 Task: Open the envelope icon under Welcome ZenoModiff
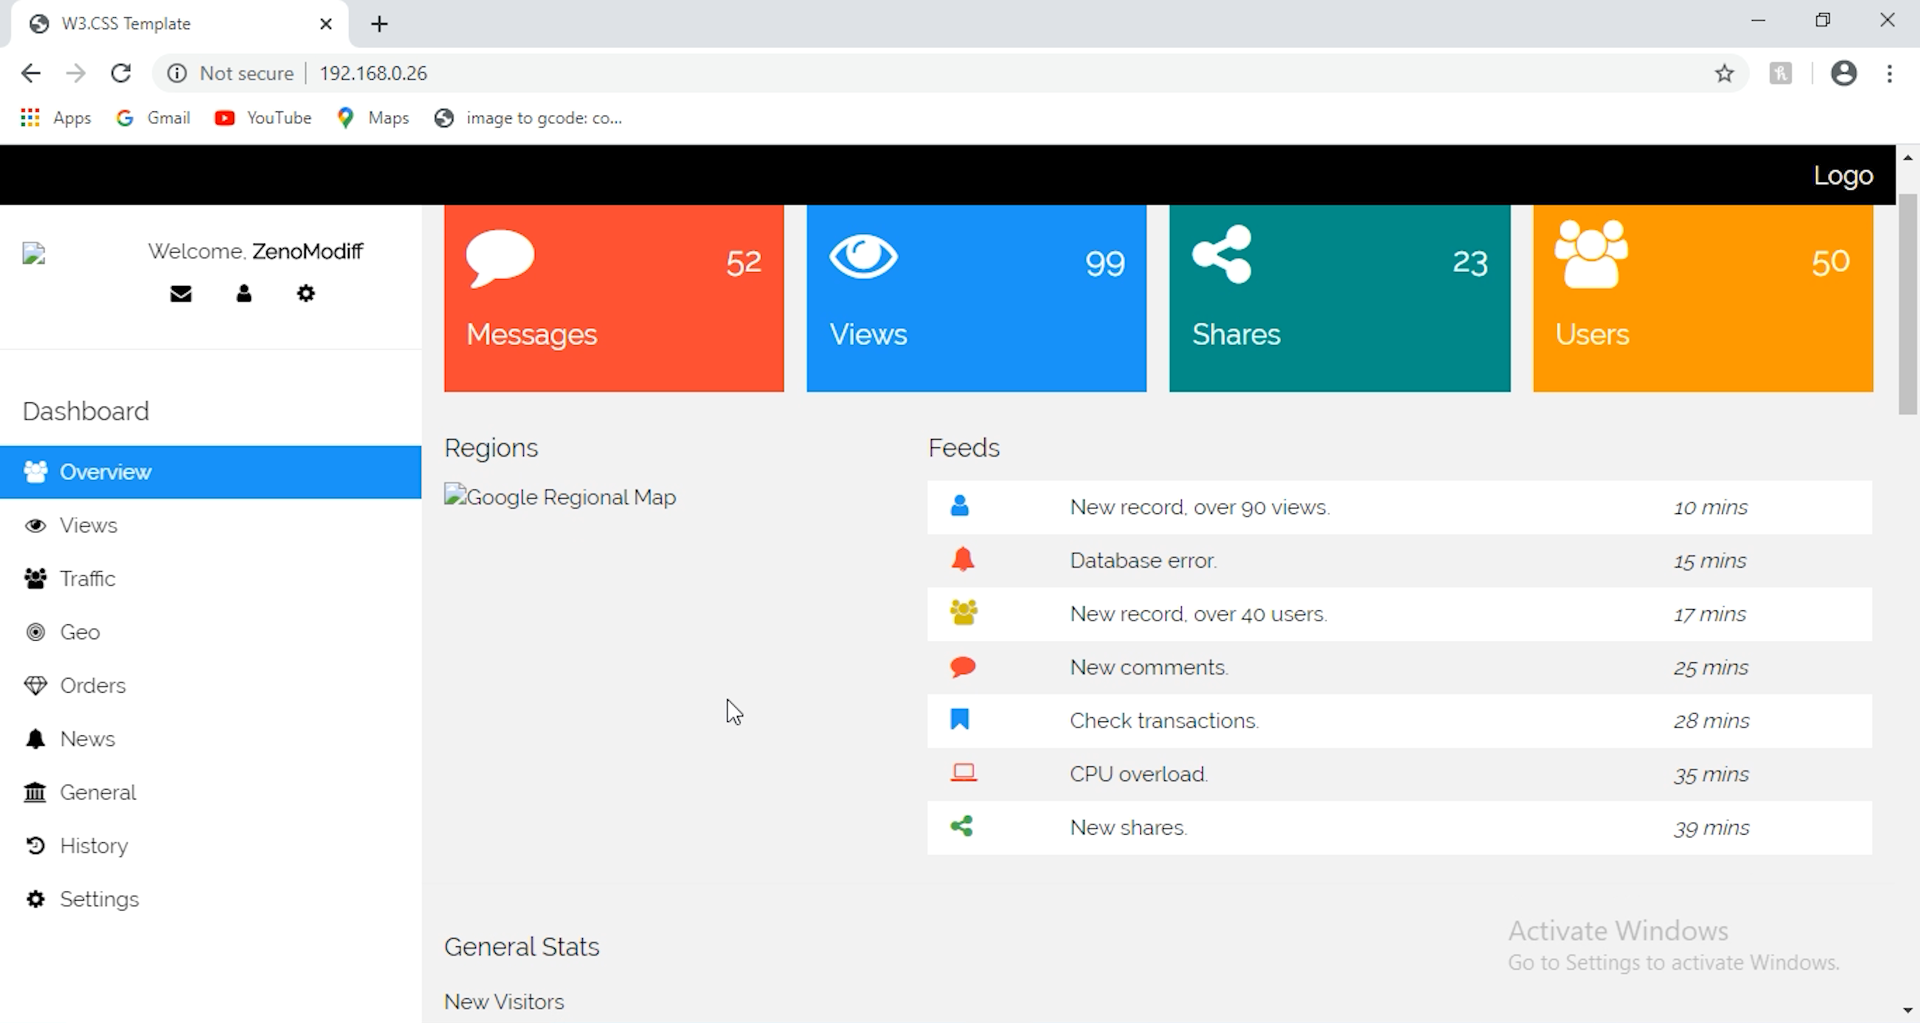coord(181,293)
